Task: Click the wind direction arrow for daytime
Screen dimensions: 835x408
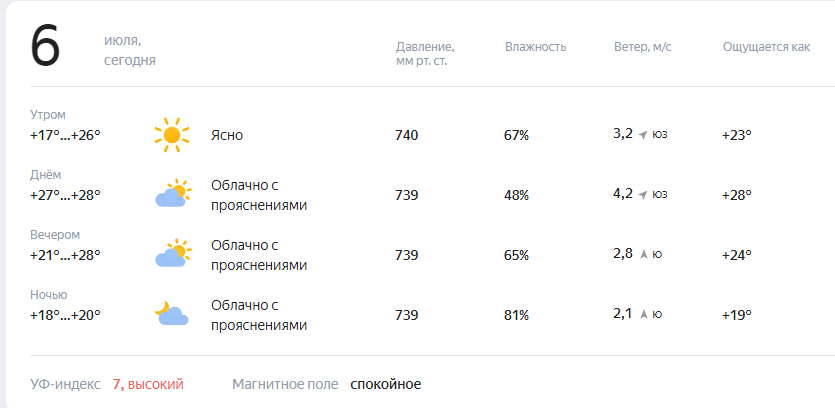Action: 643,195
